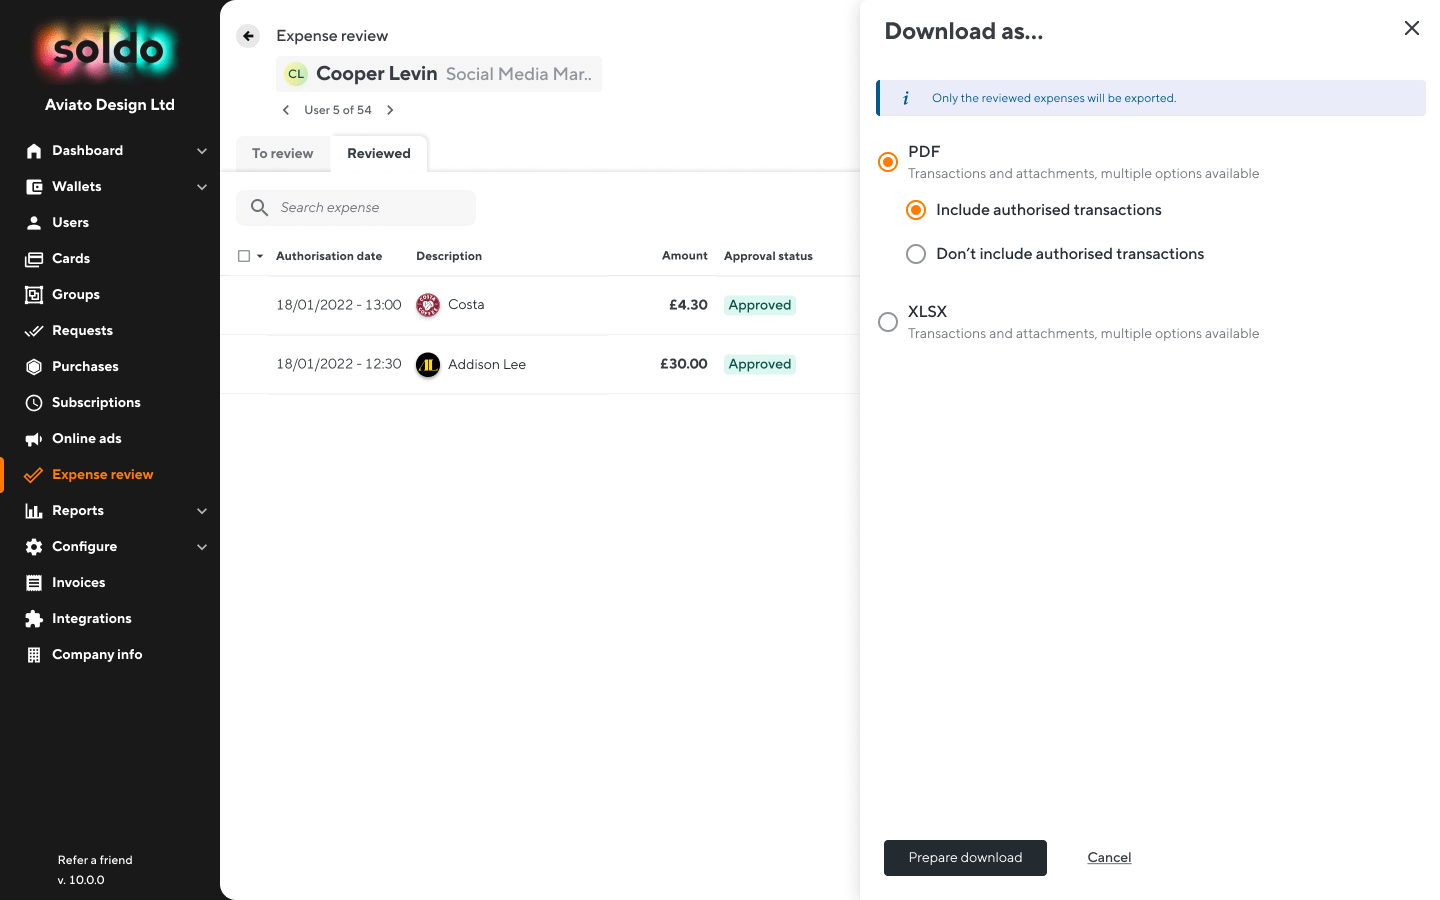The image size is (1440, 900).
Task: Click the Approved badge on Addison Lee row
Action: click(x=760, y=364)
